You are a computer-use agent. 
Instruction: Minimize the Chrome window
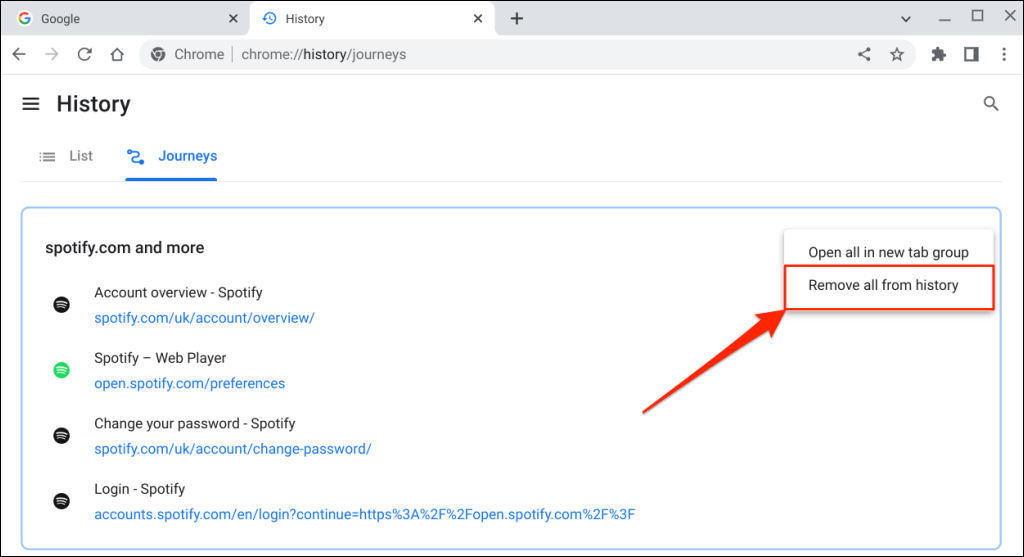point(944,19)
